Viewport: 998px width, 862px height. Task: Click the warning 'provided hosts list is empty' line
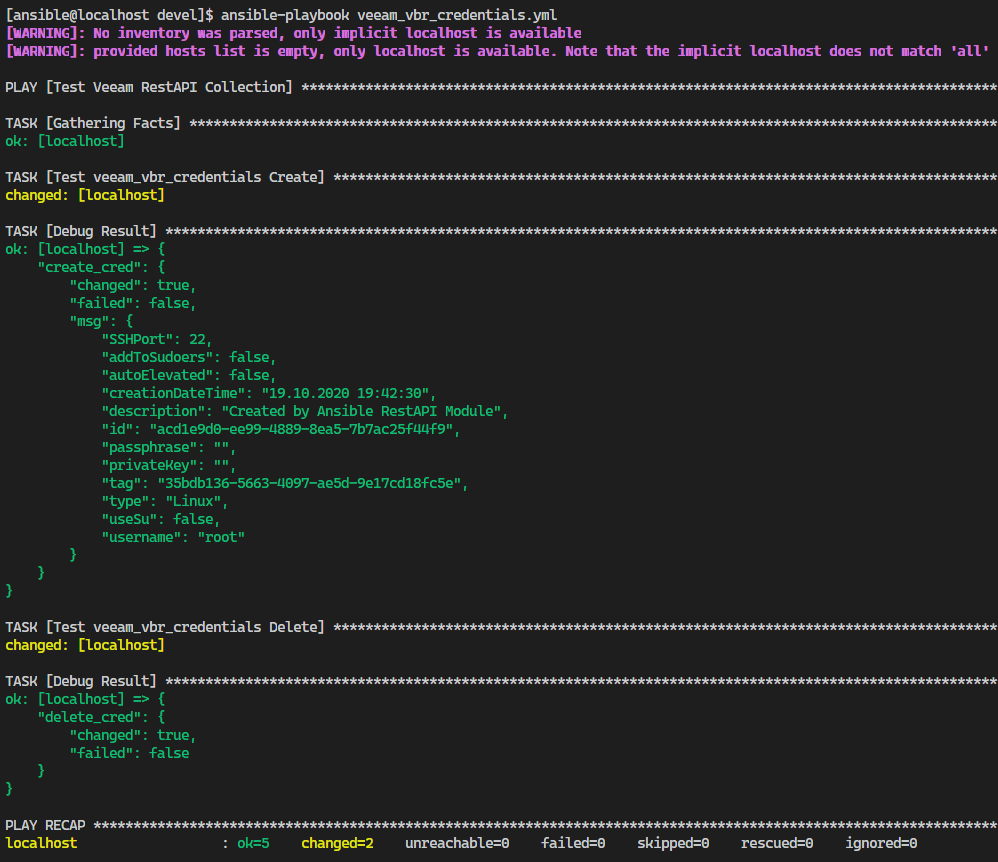tap(497, 51)
